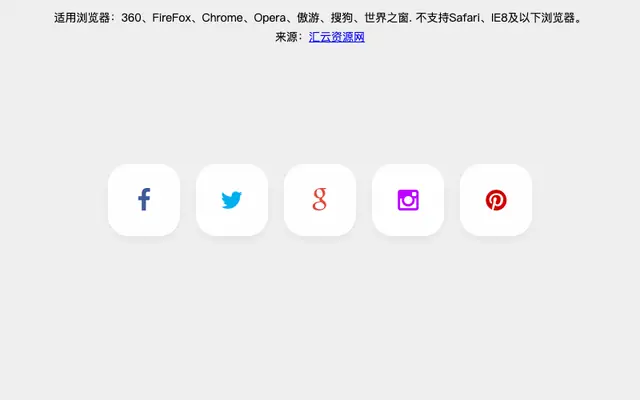This screenshot has height=400, width=640.
Task: Tap the purple Instagram camera icon
Action: coord(408,200)
